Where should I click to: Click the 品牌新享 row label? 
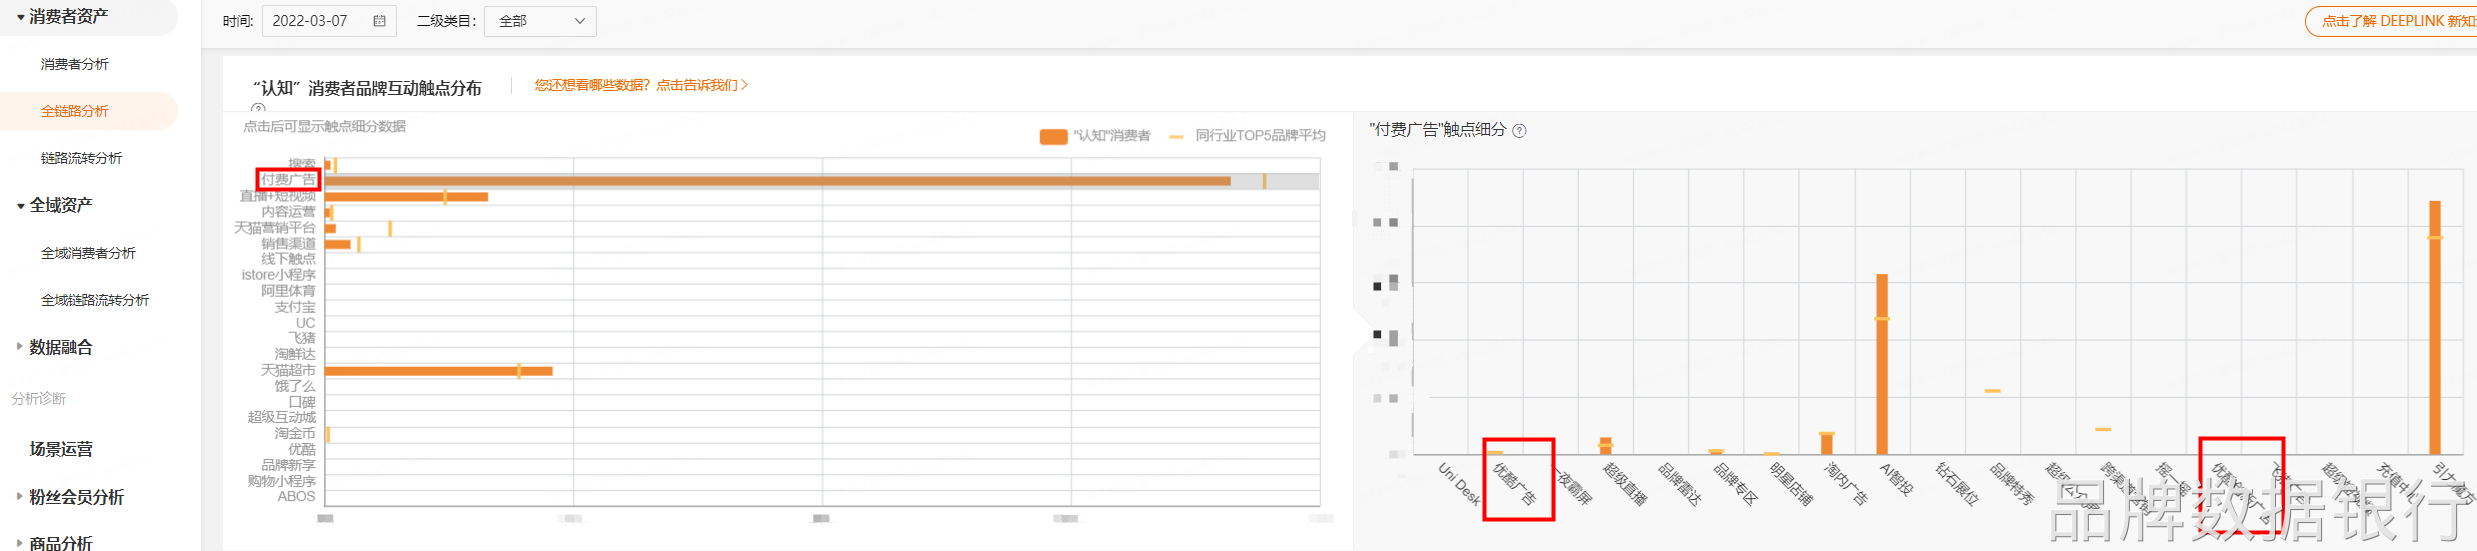[288, 465]
